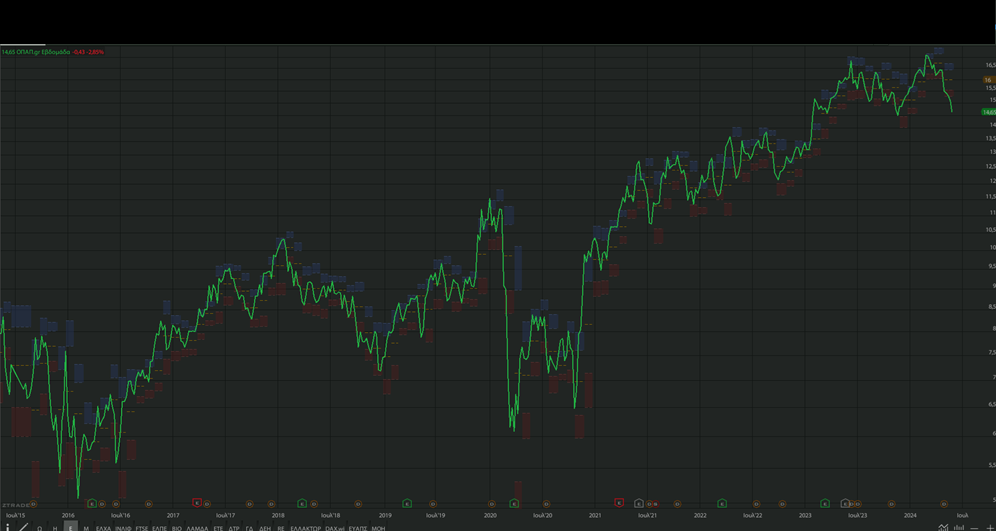
Task: Click the orange D marker above Ιουλ'19
Action: [433, 504]
